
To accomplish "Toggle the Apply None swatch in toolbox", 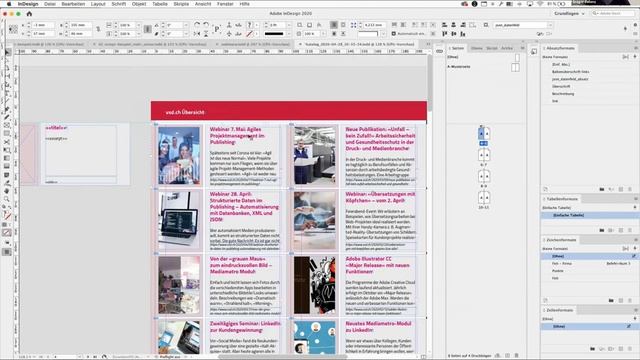I will [7, 233].
